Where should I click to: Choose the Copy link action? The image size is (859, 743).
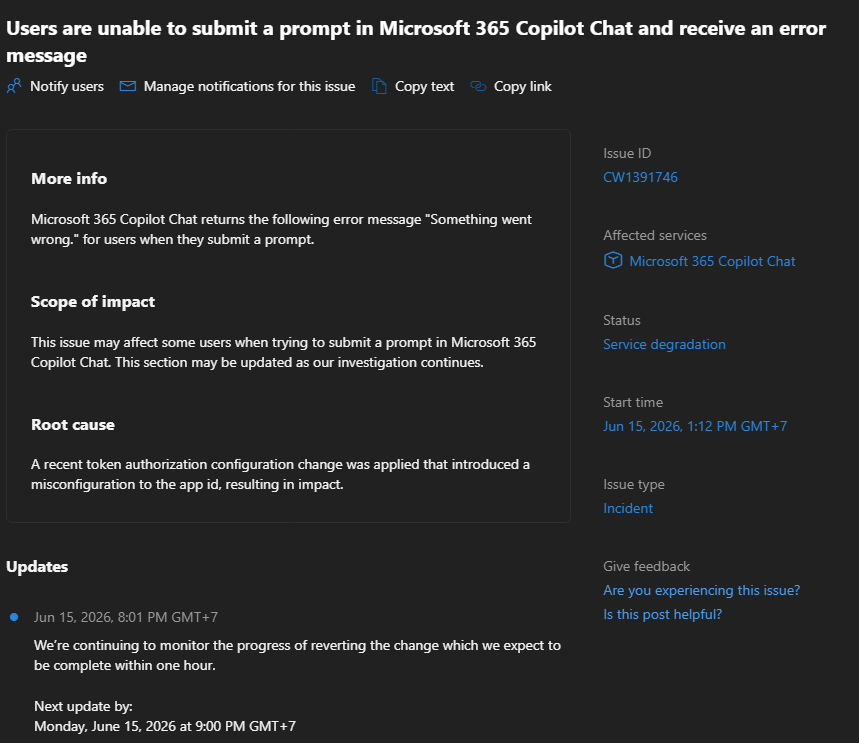tap(511, 86)
